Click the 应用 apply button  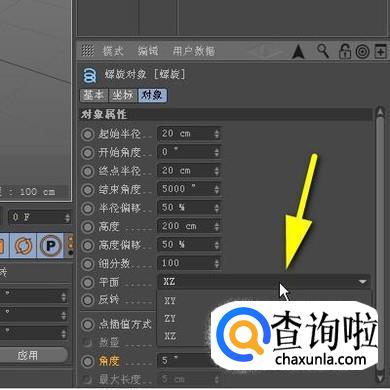pyautogui.click(x=28, y=355)
